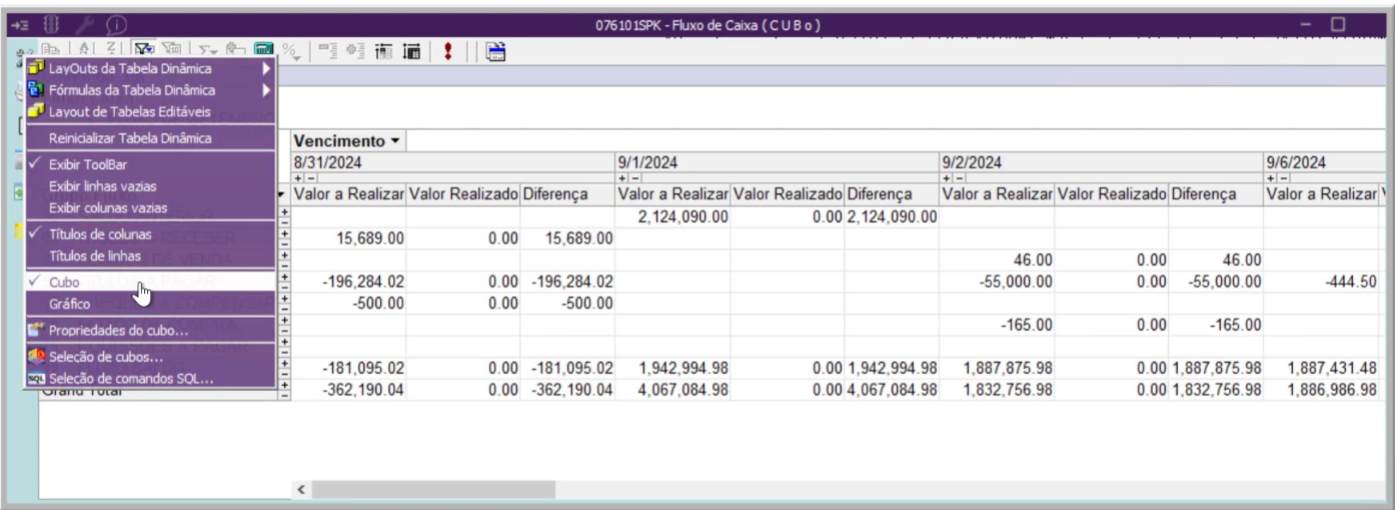Click the traffic light icon in title bar

point(52,23)
